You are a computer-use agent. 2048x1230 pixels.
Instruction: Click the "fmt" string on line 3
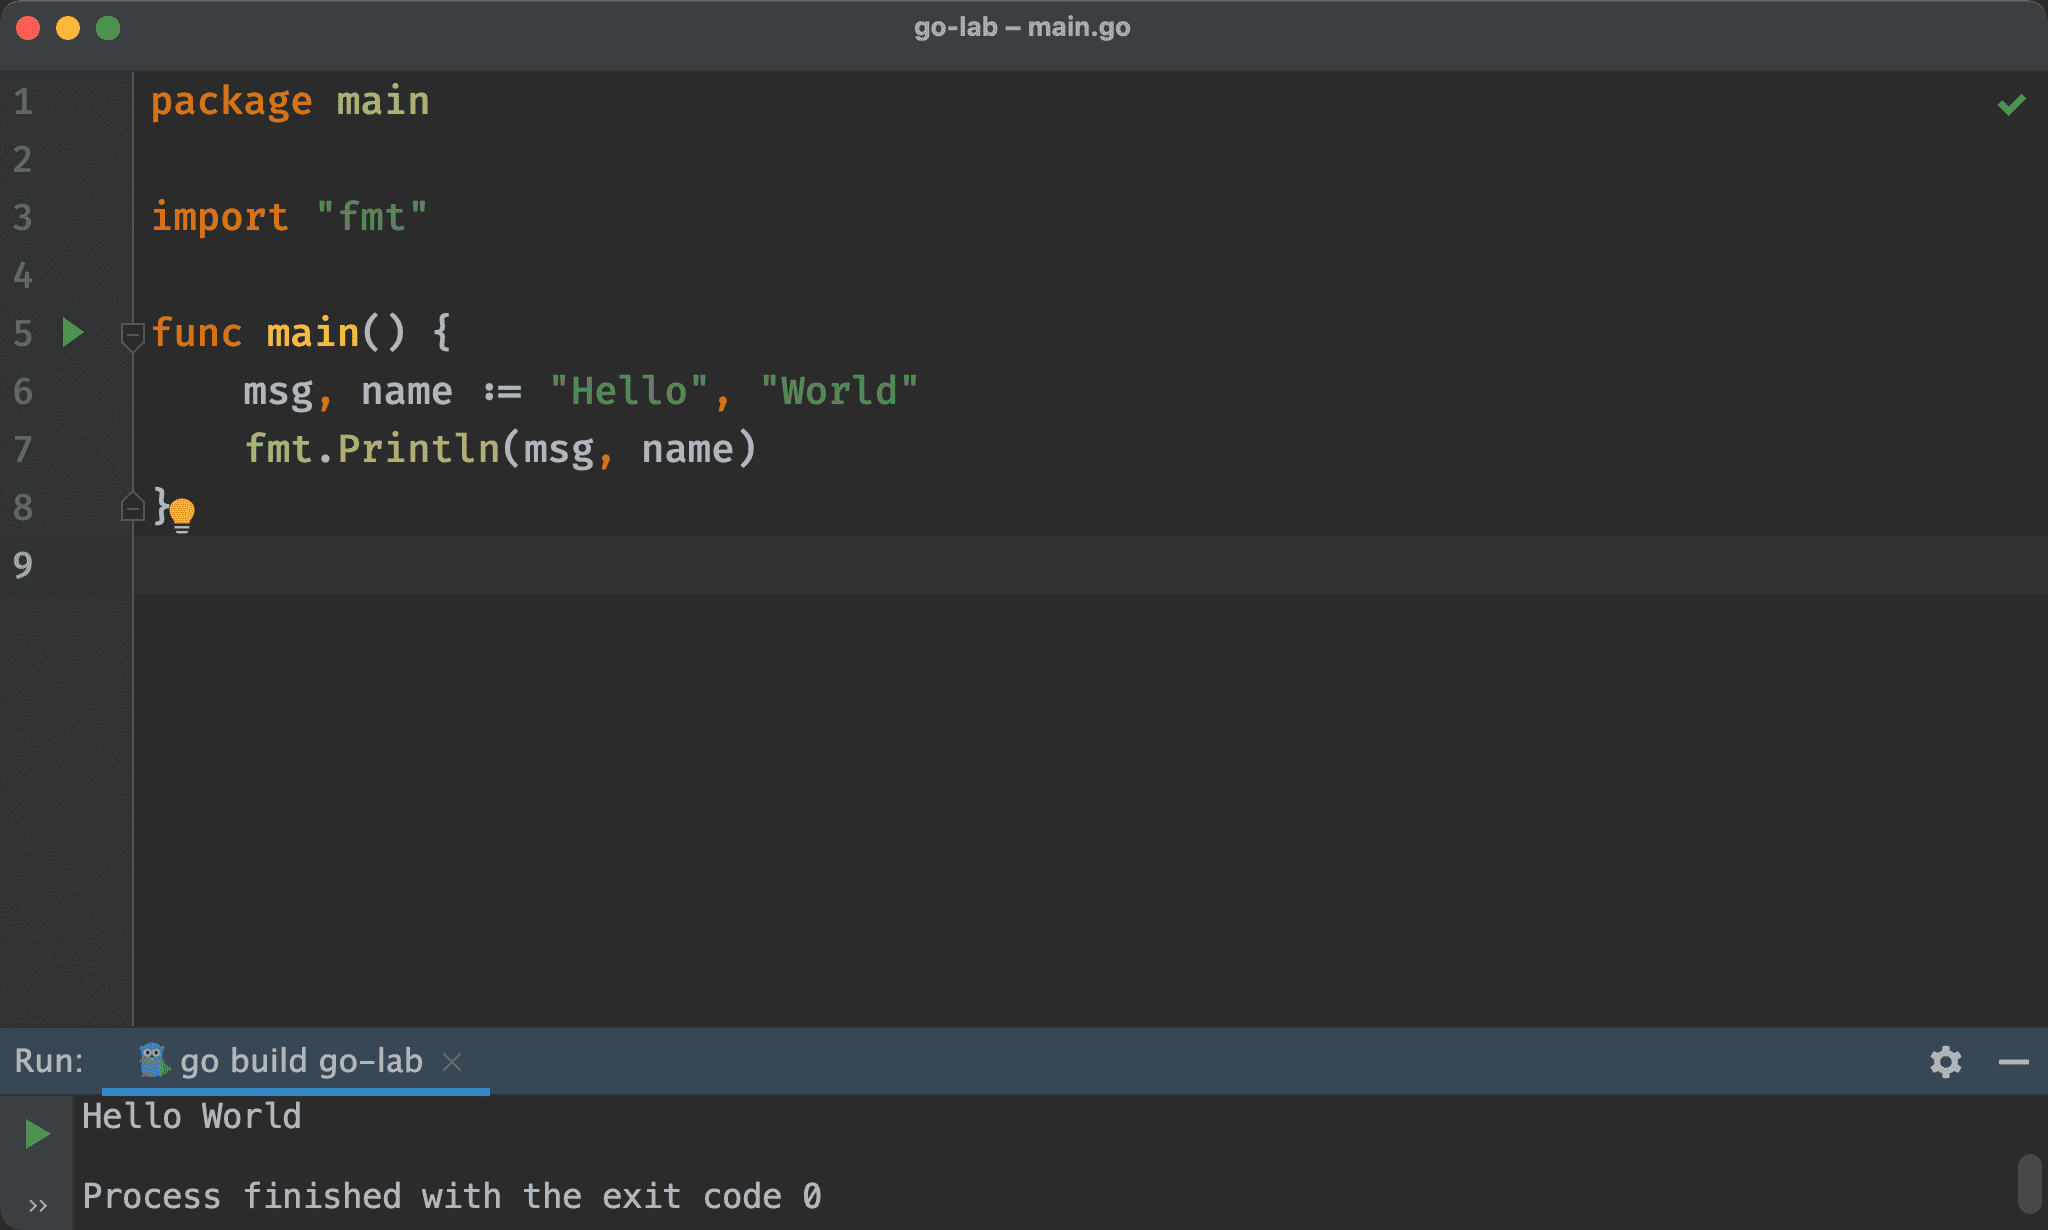pos(372,217)
